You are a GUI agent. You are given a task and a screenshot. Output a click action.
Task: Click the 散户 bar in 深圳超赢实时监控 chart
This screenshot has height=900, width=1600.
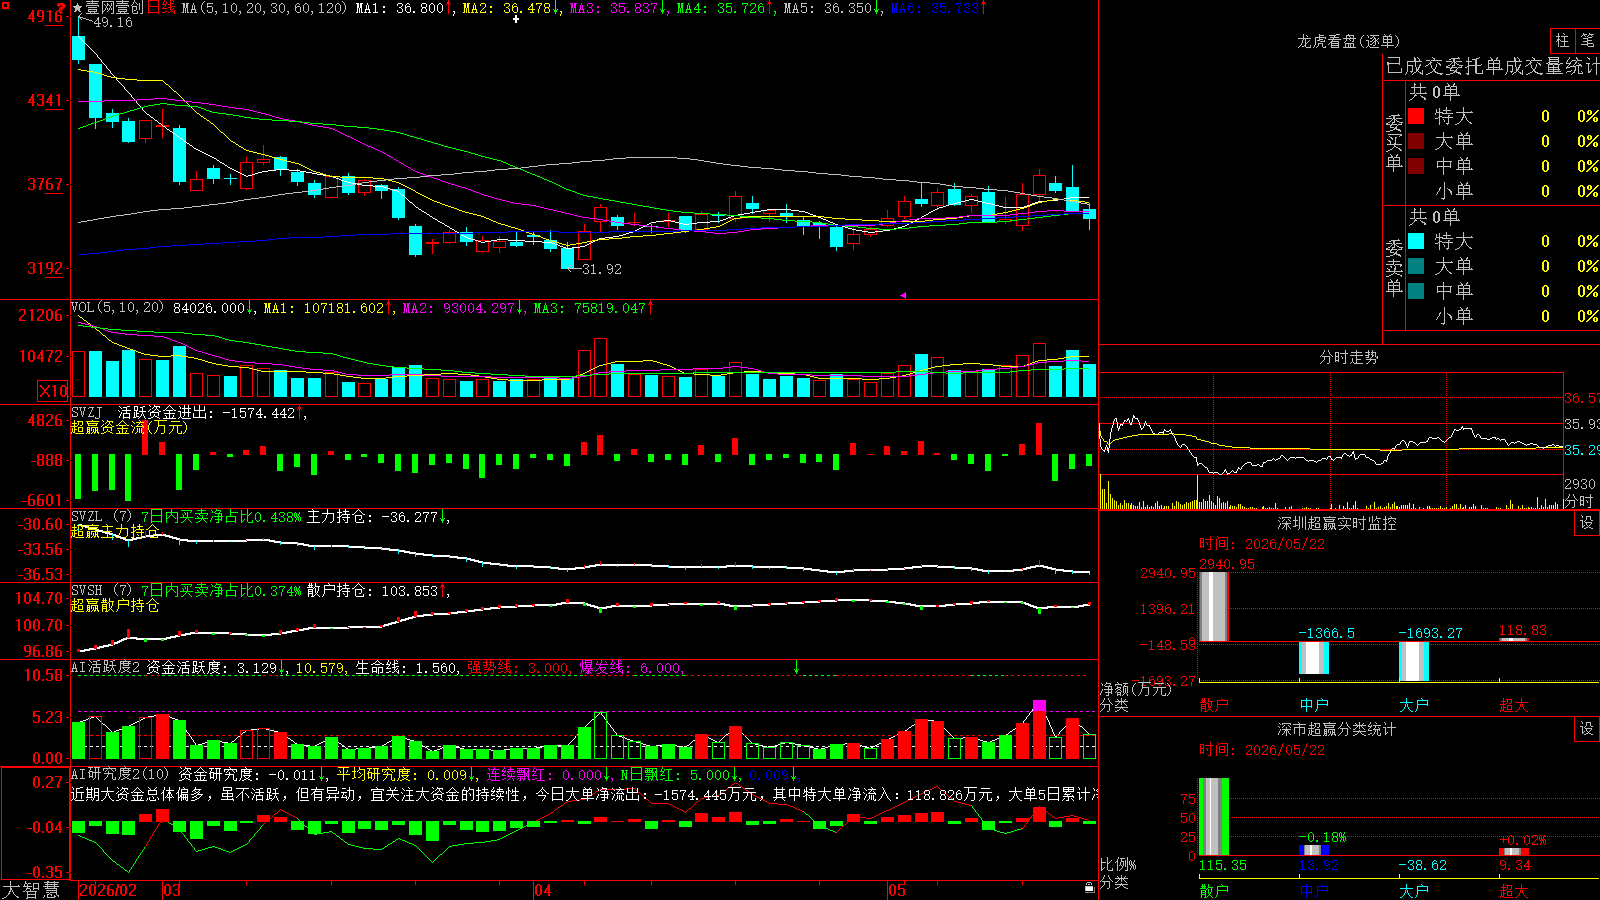[x=1214, y=607]
